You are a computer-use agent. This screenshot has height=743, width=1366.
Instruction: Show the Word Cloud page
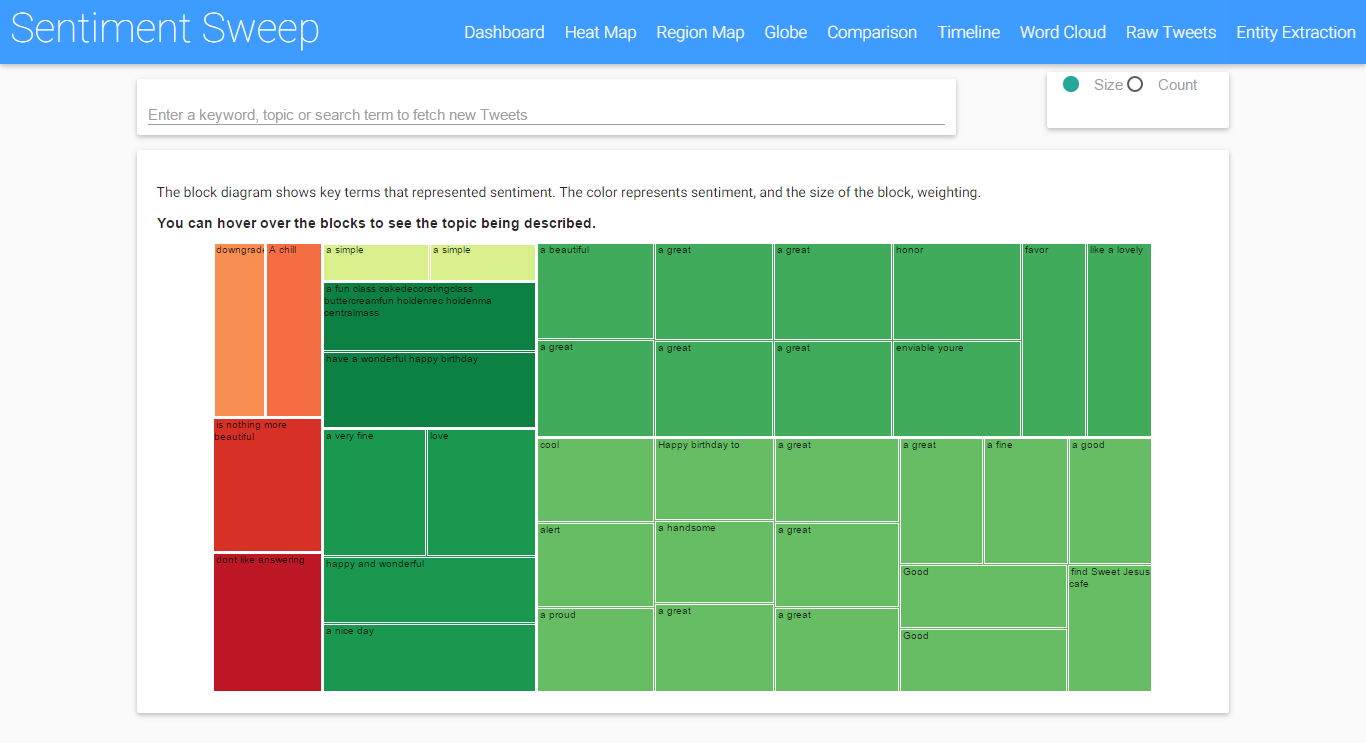coord(1062,32)
